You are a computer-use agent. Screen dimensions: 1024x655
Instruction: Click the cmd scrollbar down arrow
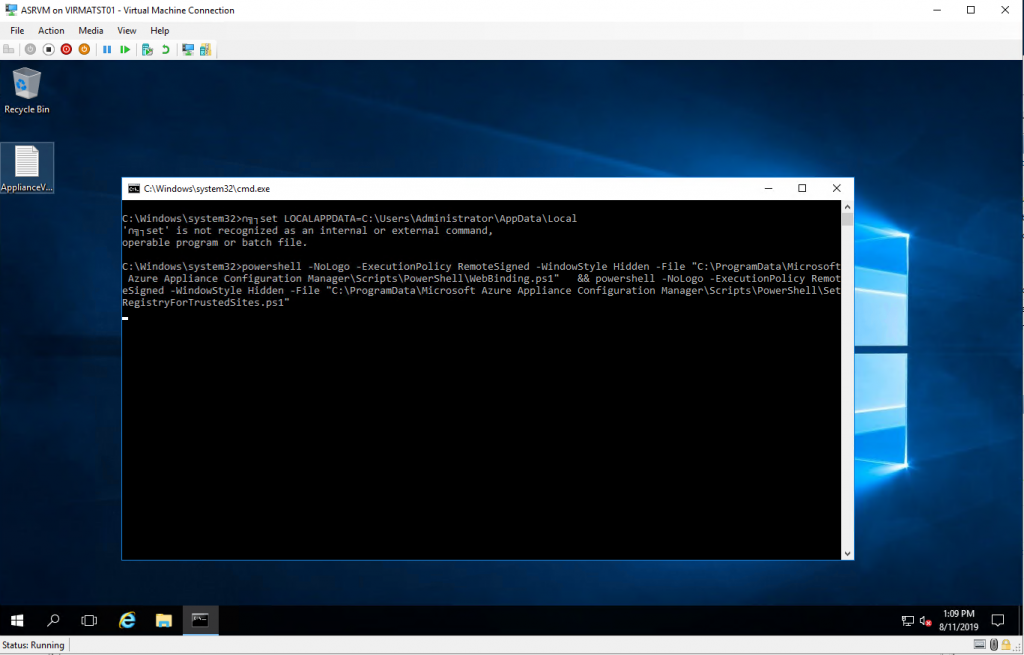tap(847, 554)
